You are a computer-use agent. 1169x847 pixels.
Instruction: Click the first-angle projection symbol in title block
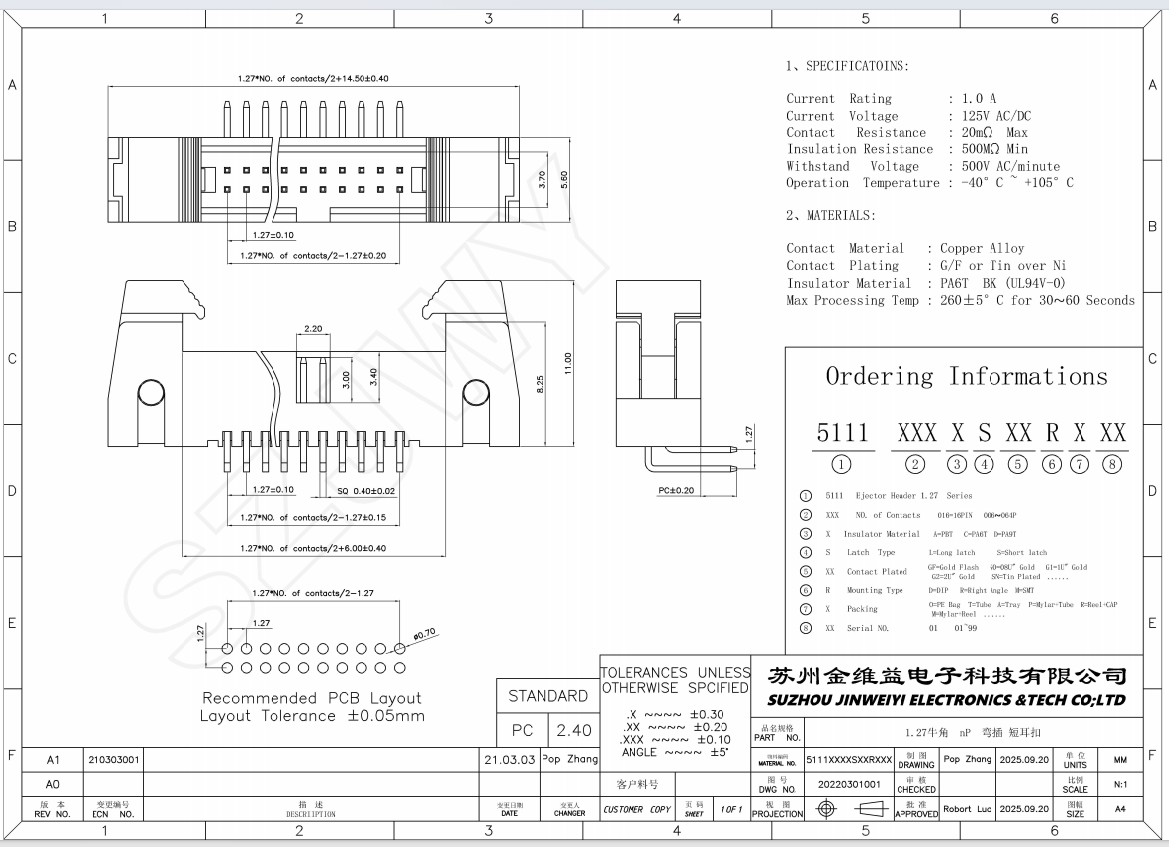(x=848, y=809)
